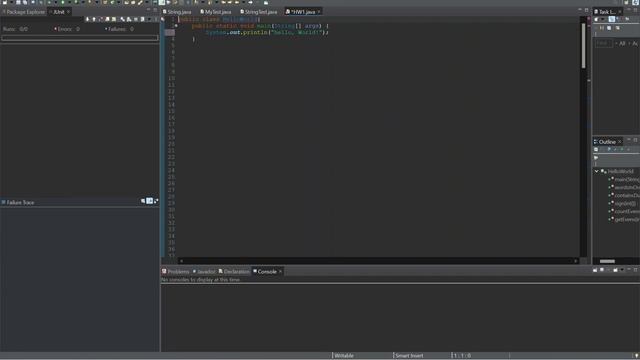
Task: Collapse the main method fold marker
Action: pyautogui.click(x=176, y=26)
